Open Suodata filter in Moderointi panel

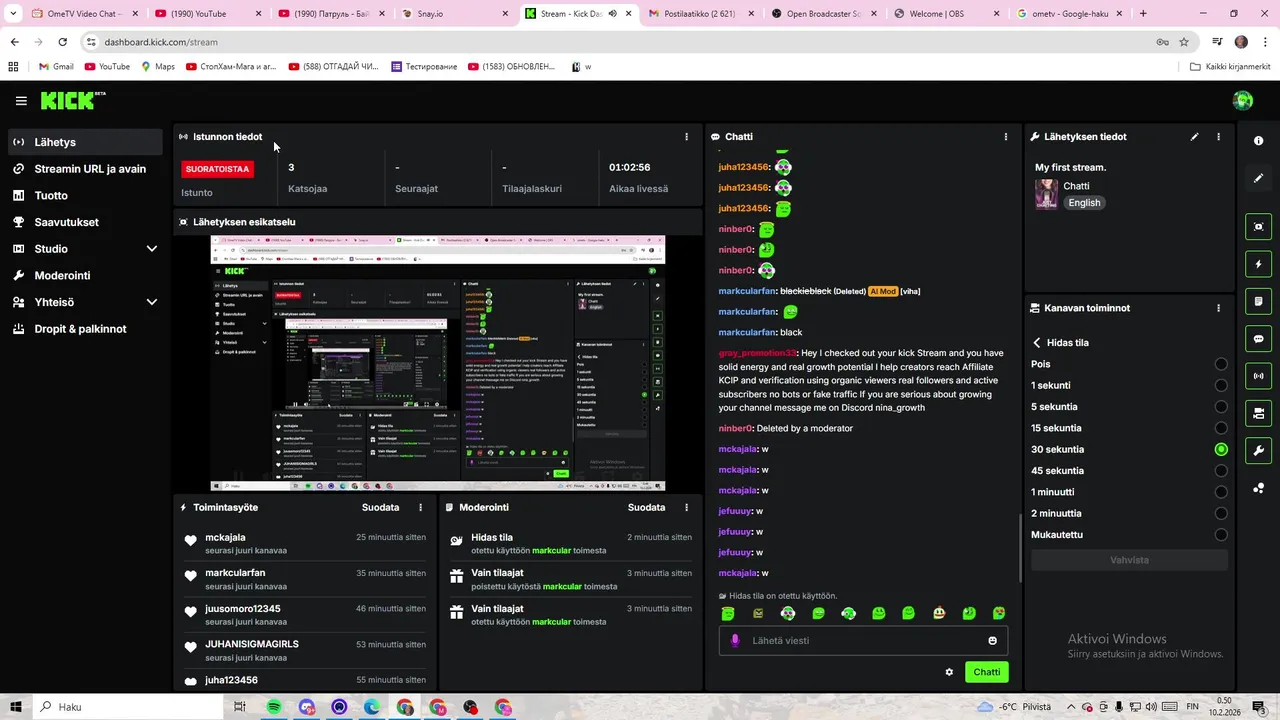click(x=646, y=507)
